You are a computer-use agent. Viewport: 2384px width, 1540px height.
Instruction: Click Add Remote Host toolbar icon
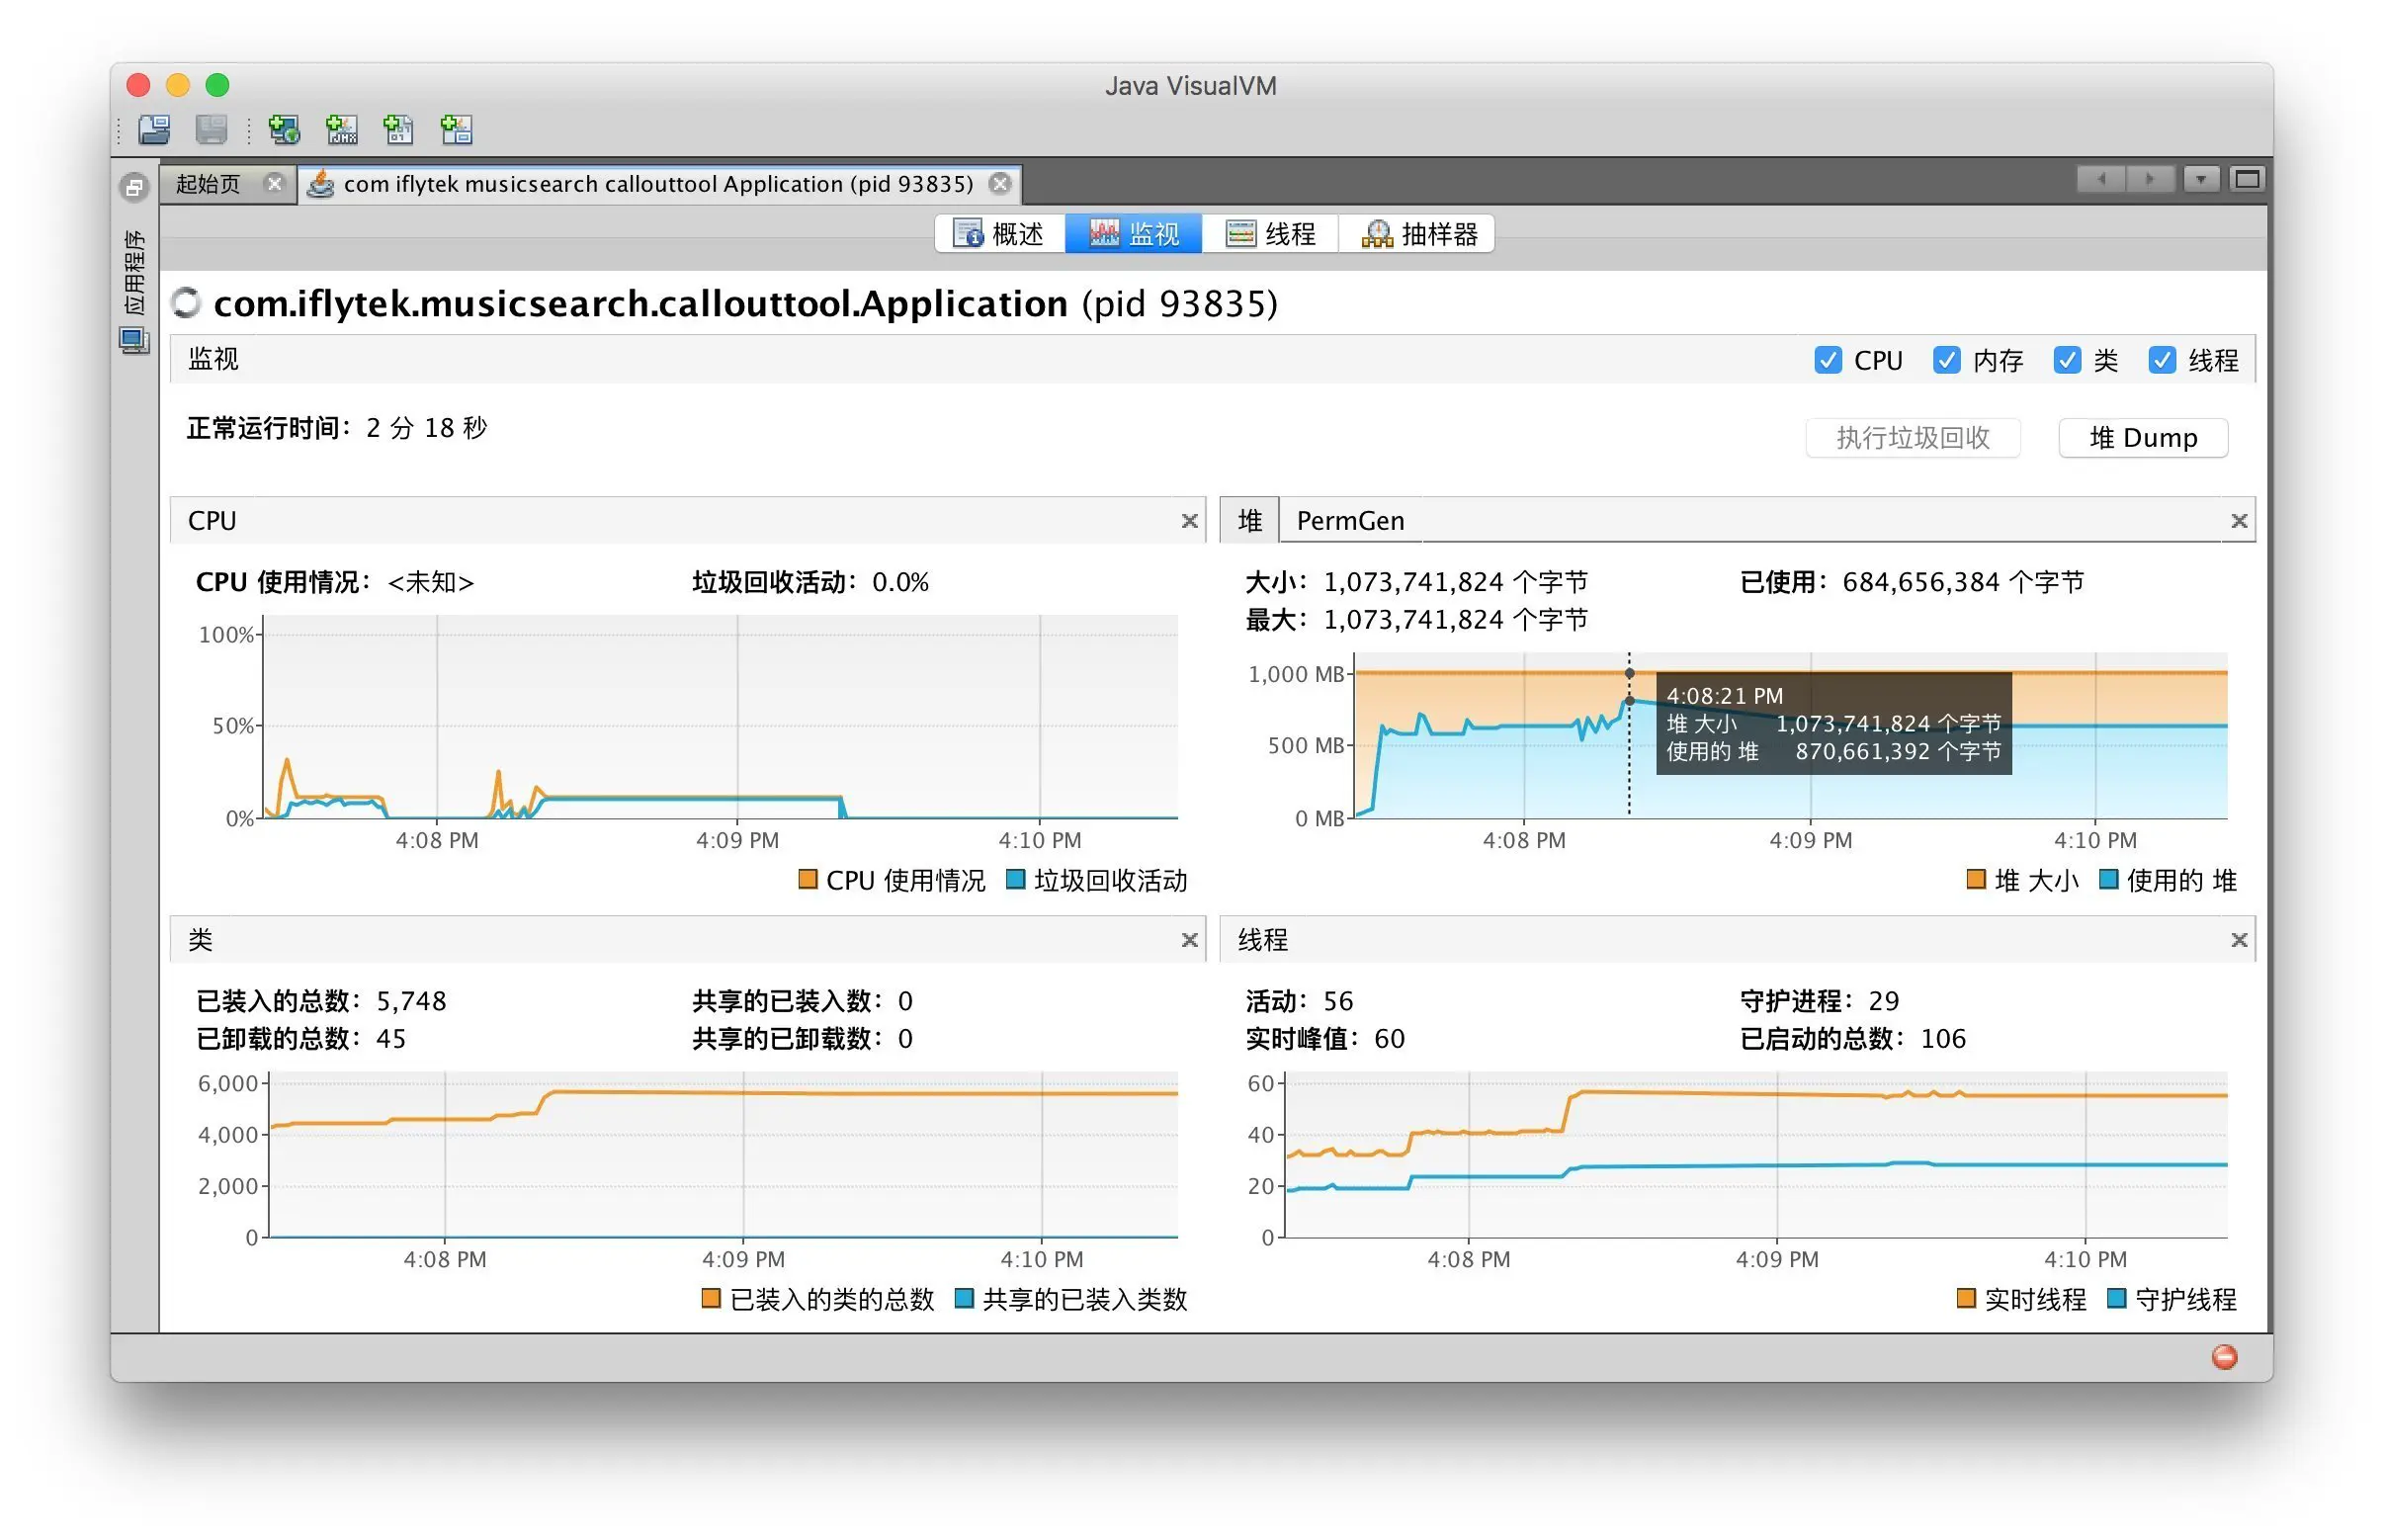[284, 129]
